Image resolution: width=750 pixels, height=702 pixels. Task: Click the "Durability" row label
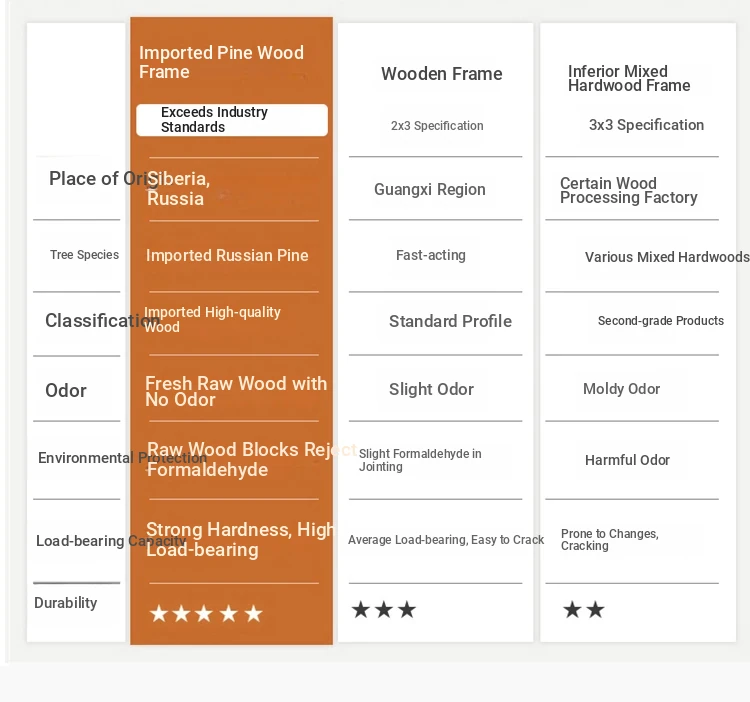(66, 603)
